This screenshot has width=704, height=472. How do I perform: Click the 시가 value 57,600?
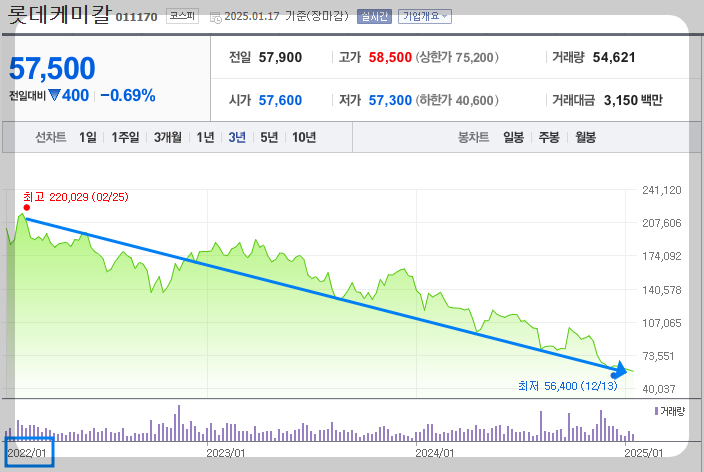point(280,100)
